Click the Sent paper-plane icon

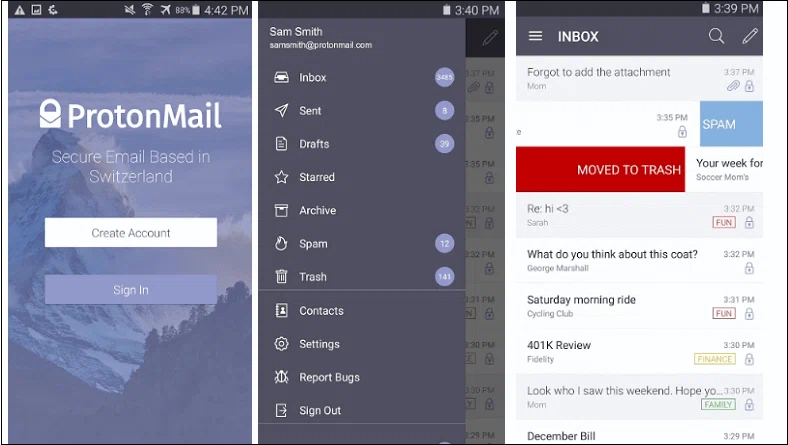281,111
